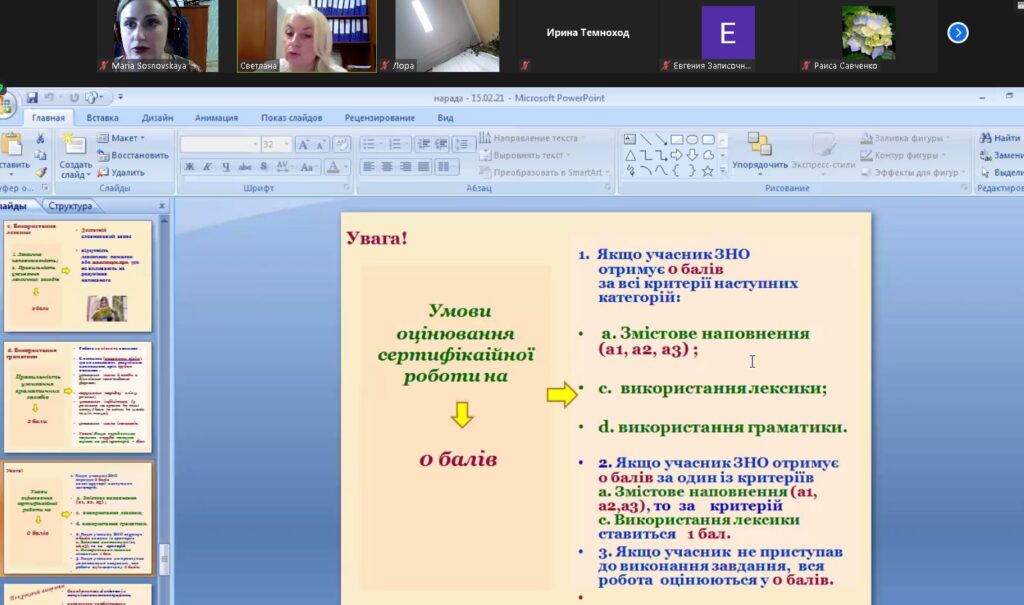Image resolution: width=1024 pixels, height=605 pixels.
Task: Switch to the Вставка ribbon tab
Action: [103, 118]
